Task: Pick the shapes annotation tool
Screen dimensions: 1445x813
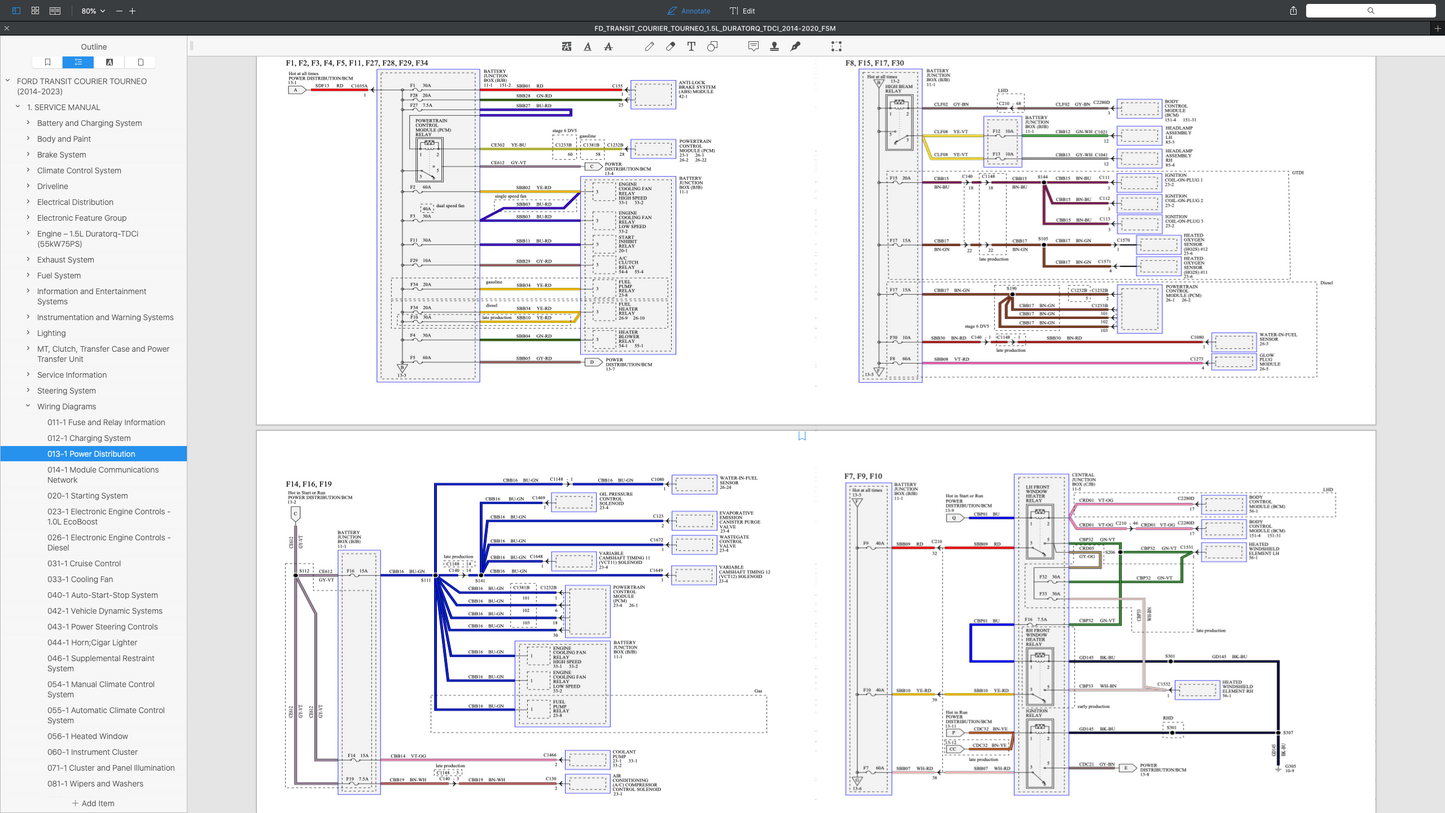Action: (x=712, y=46)
